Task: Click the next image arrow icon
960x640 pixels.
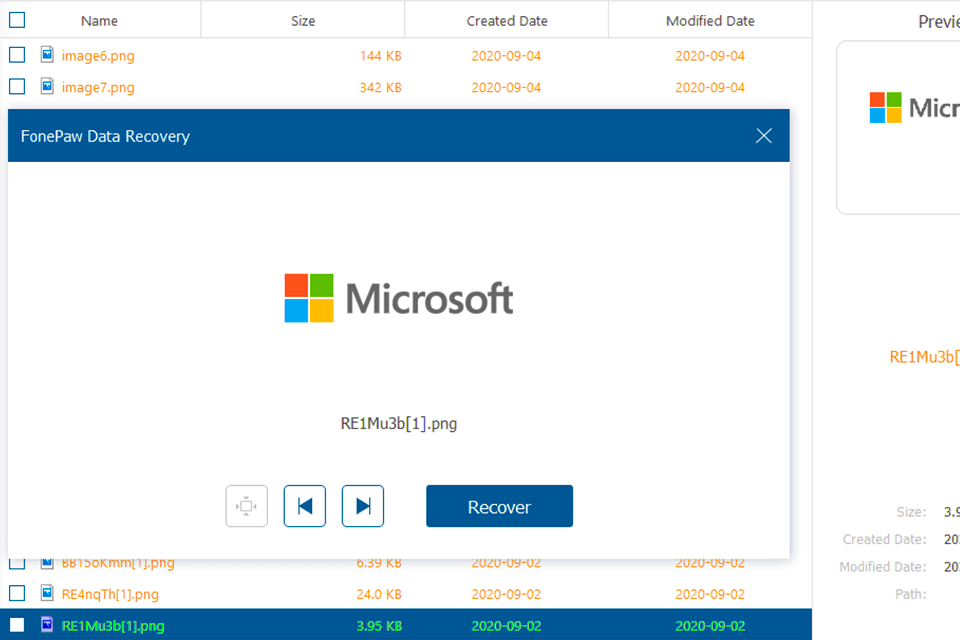Action: pos(362,506)
